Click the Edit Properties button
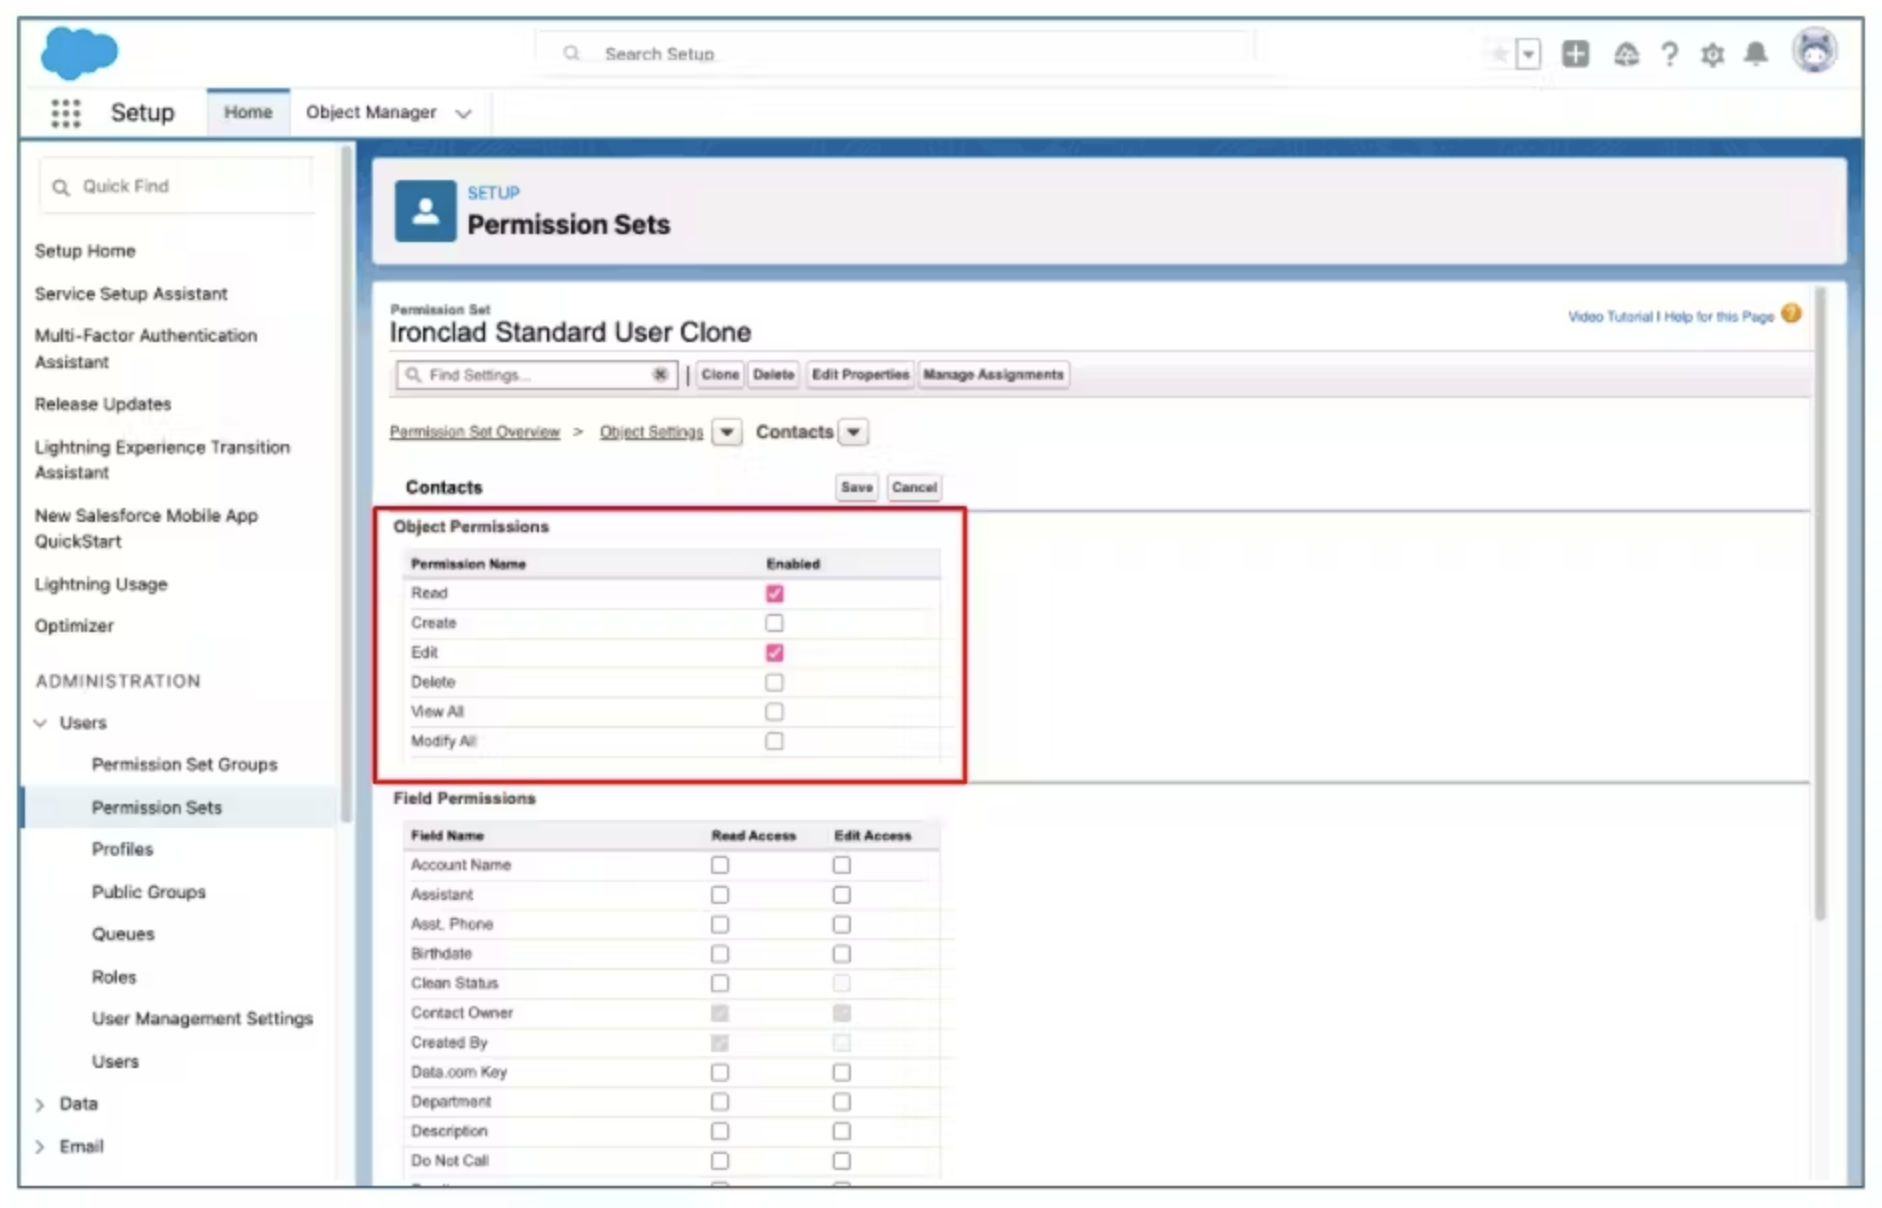The height and width of the screenshot is (1208, 1882). click(x=860, y=375)
